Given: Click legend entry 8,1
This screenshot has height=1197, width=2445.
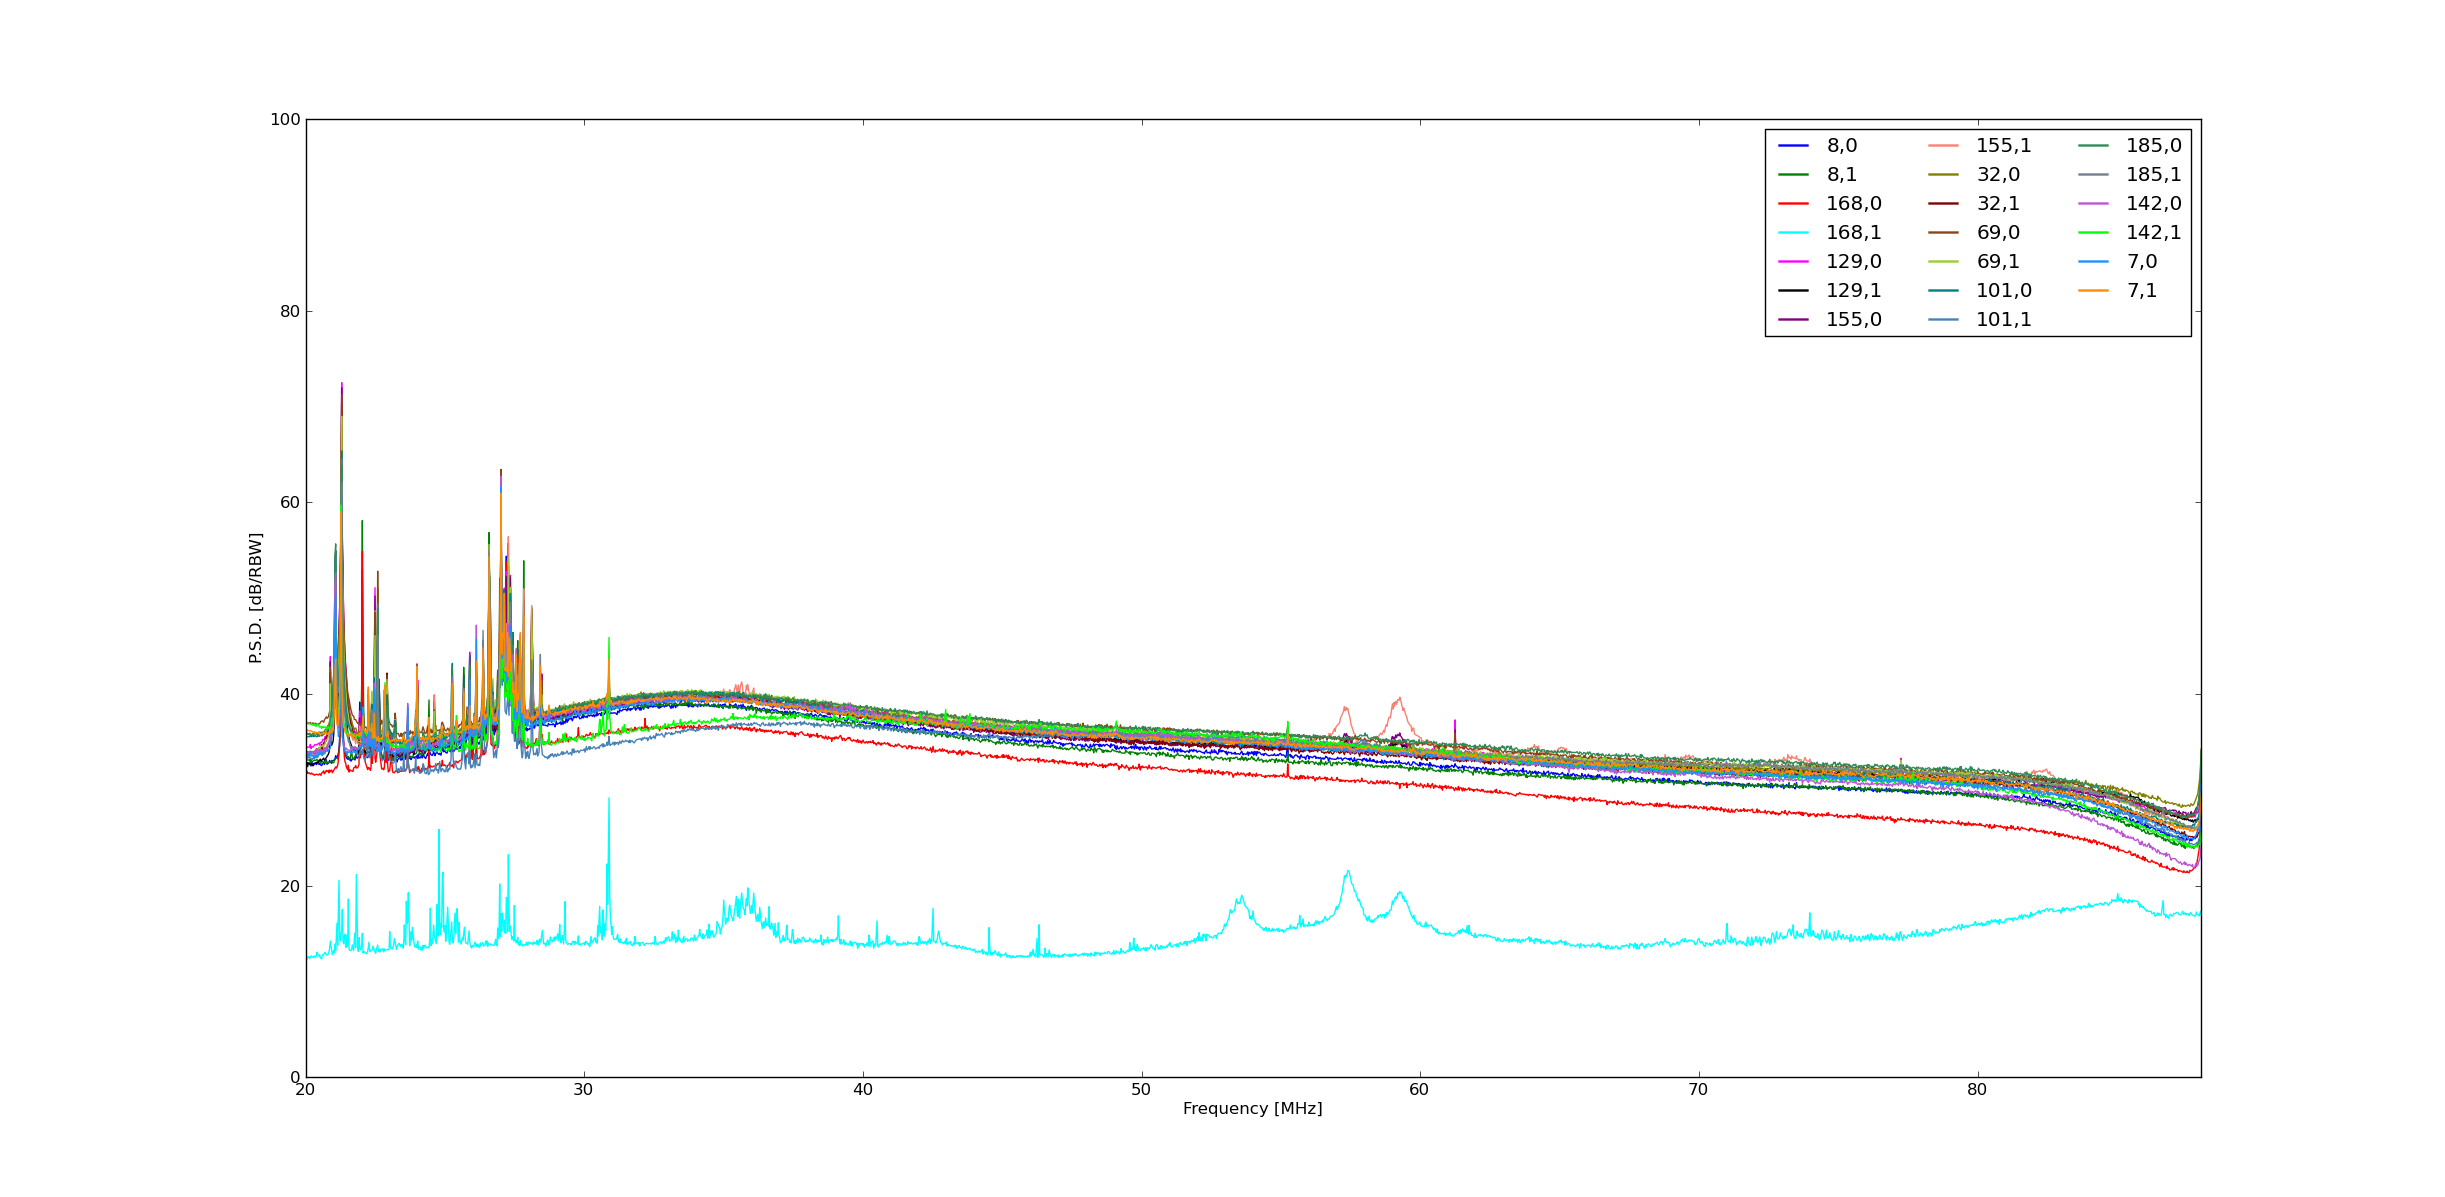Looking at the screenshot, I should coord(1817,175).
